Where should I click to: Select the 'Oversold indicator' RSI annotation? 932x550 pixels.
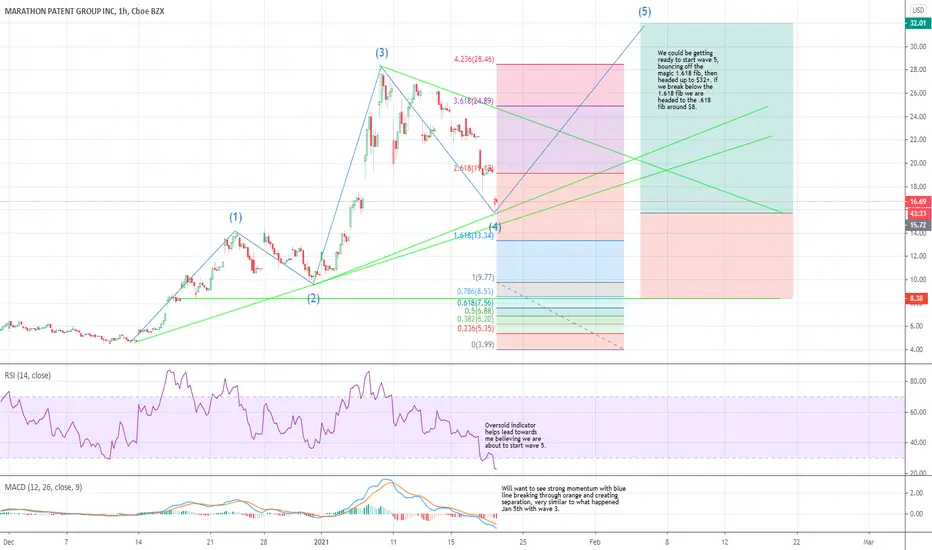coord(515,435)
